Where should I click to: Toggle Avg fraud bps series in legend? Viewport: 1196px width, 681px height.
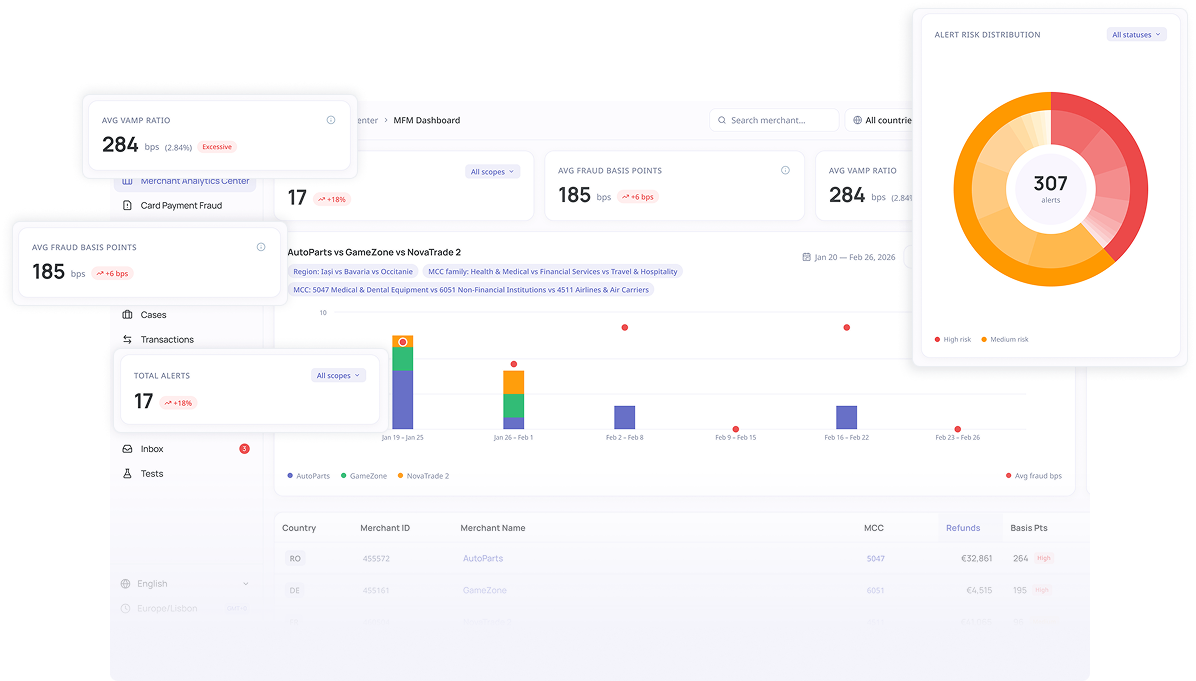(1034, 476)
